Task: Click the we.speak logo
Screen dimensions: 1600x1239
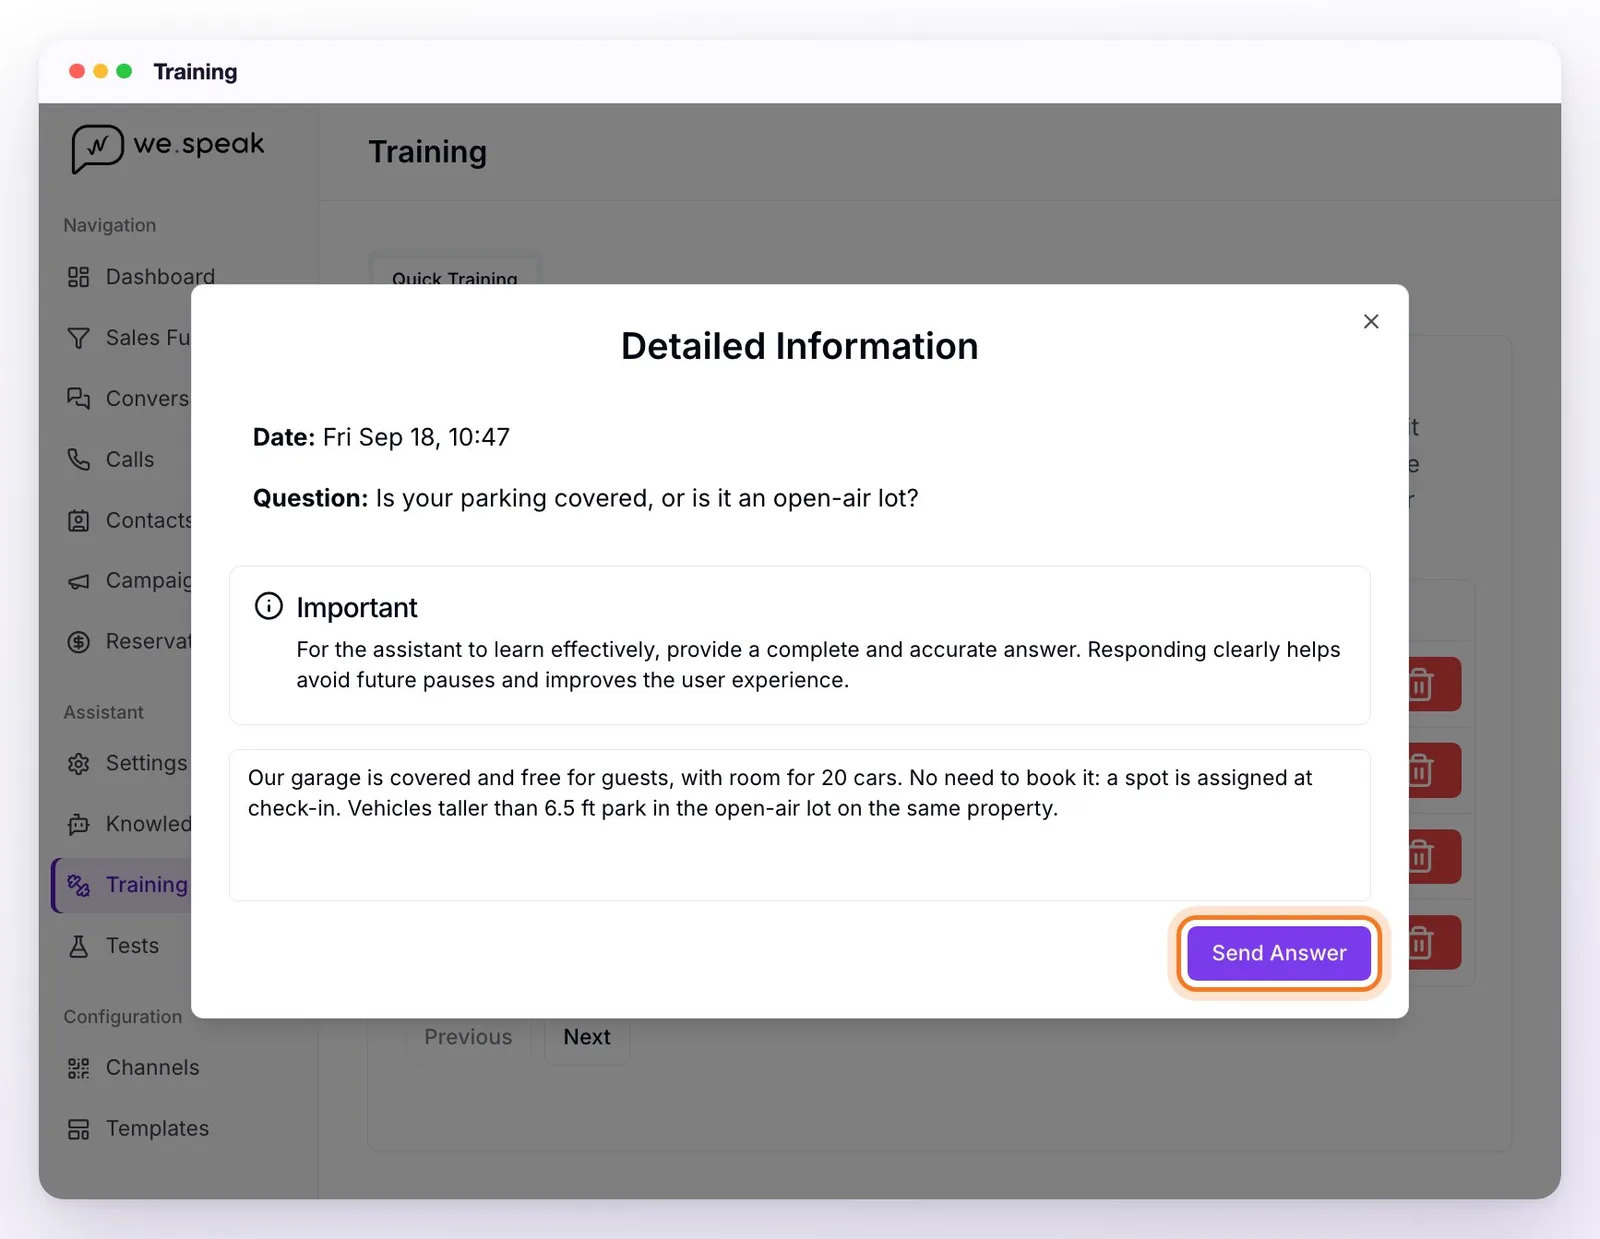Action: pos(168,148)
